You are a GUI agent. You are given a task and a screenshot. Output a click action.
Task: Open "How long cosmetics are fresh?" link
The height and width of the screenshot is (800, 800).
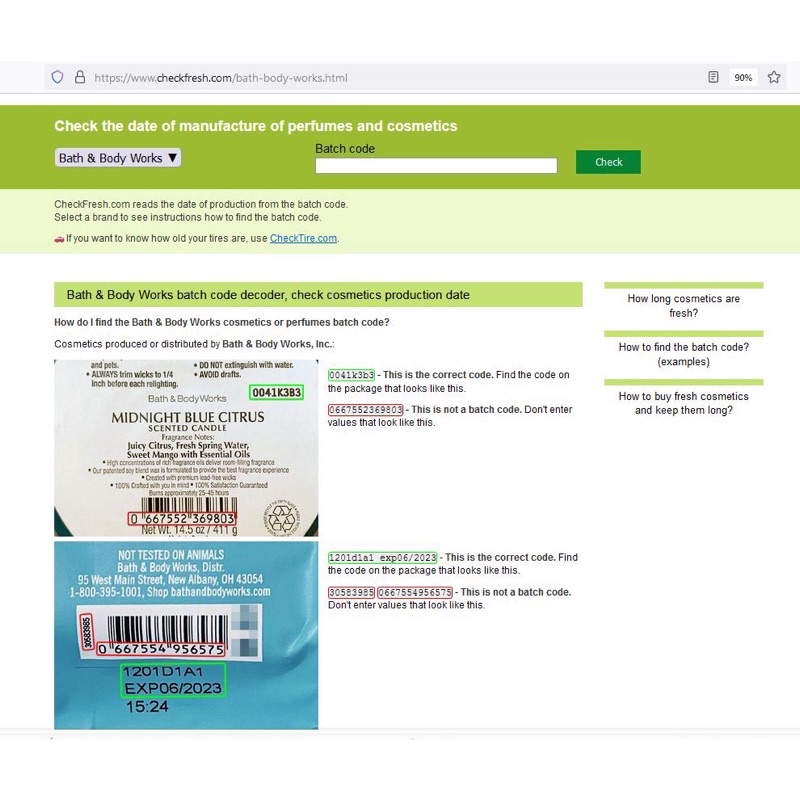[x=684, y=306]
